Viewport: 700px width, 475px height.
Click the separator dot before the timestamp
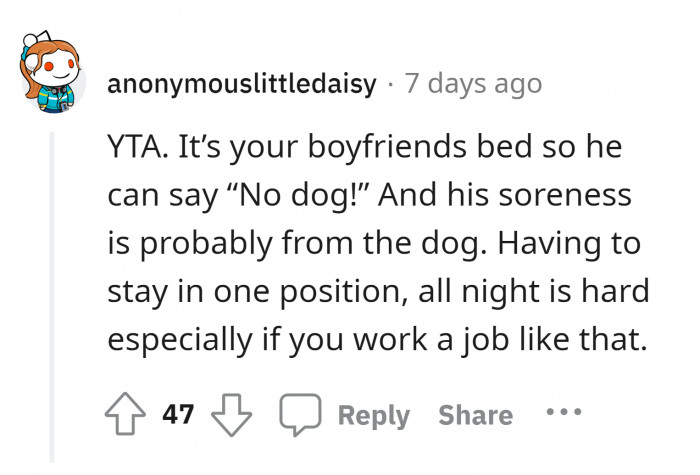[x=389, y=82]
